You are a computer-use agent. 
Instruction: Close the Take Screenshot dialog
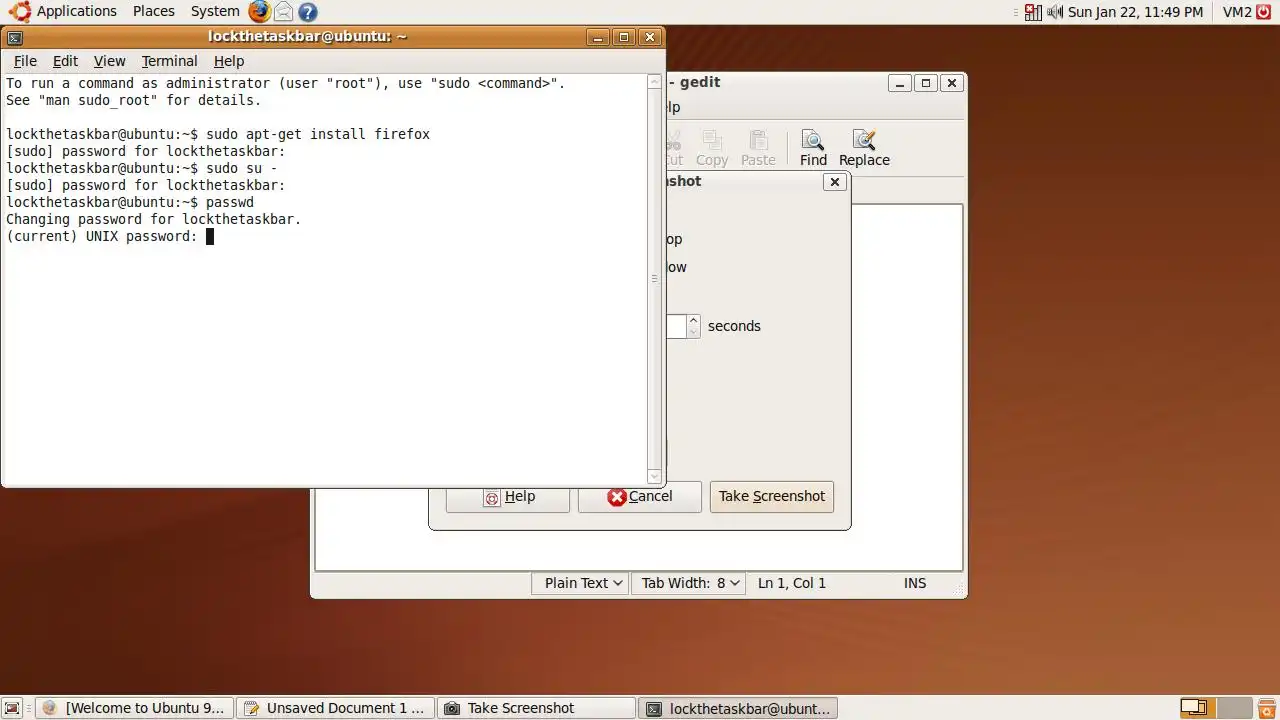835,182
